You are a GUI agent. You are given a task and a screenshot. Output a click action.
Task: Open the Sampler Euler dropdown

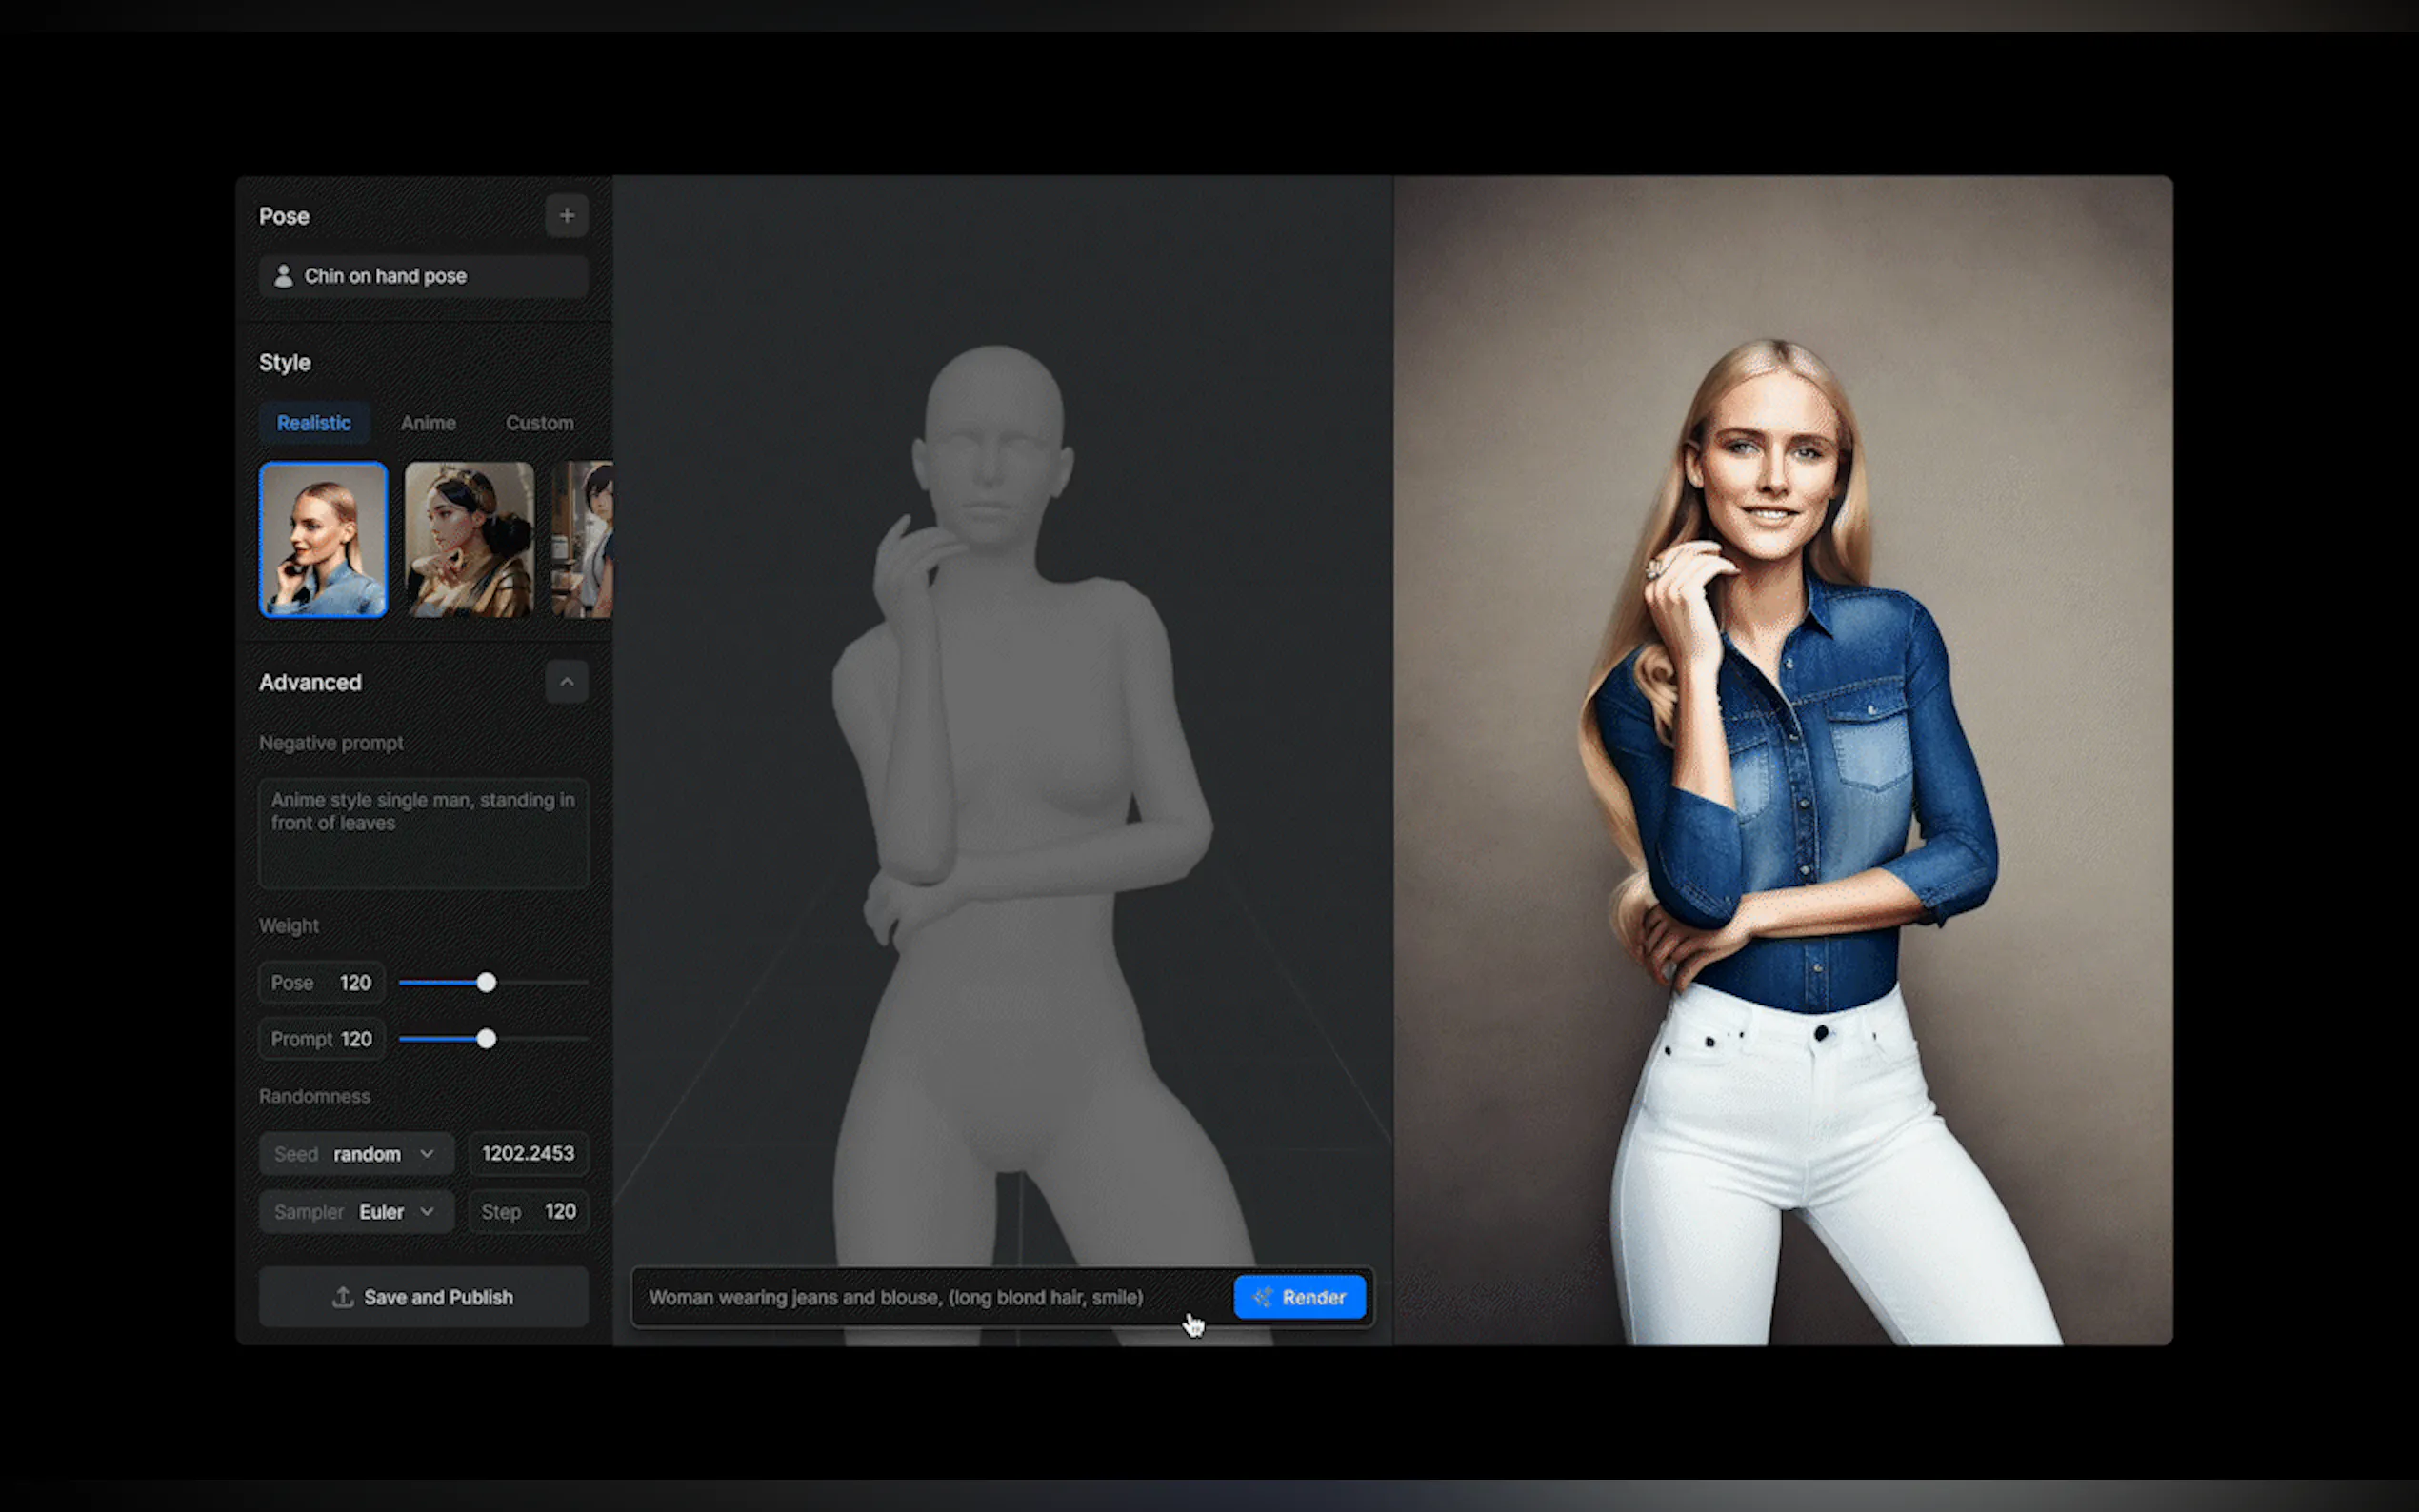click(x=356, y=1212)
